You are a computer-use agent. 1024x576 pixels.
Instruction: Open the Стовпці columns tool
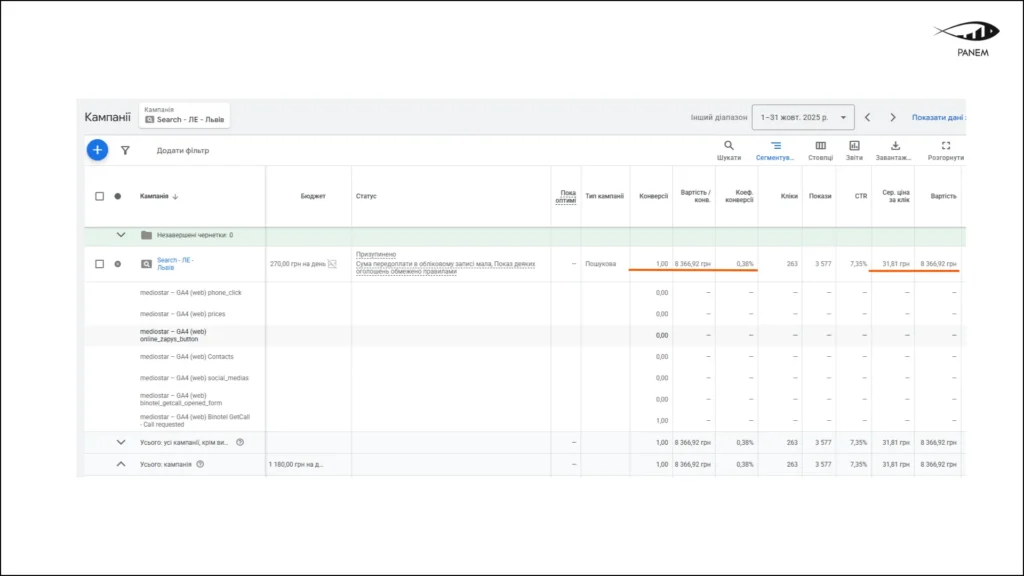820,150
